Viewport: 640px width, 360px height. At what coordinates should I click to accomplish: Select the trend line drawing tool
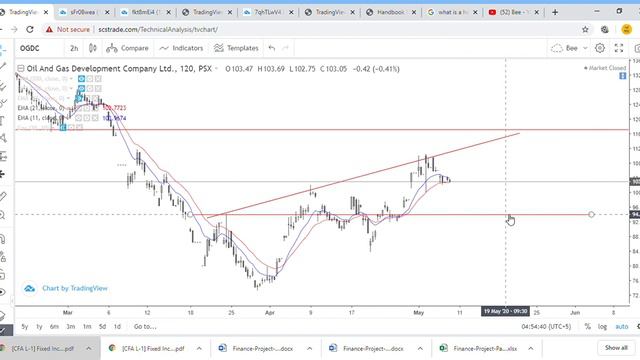[3, 66]
